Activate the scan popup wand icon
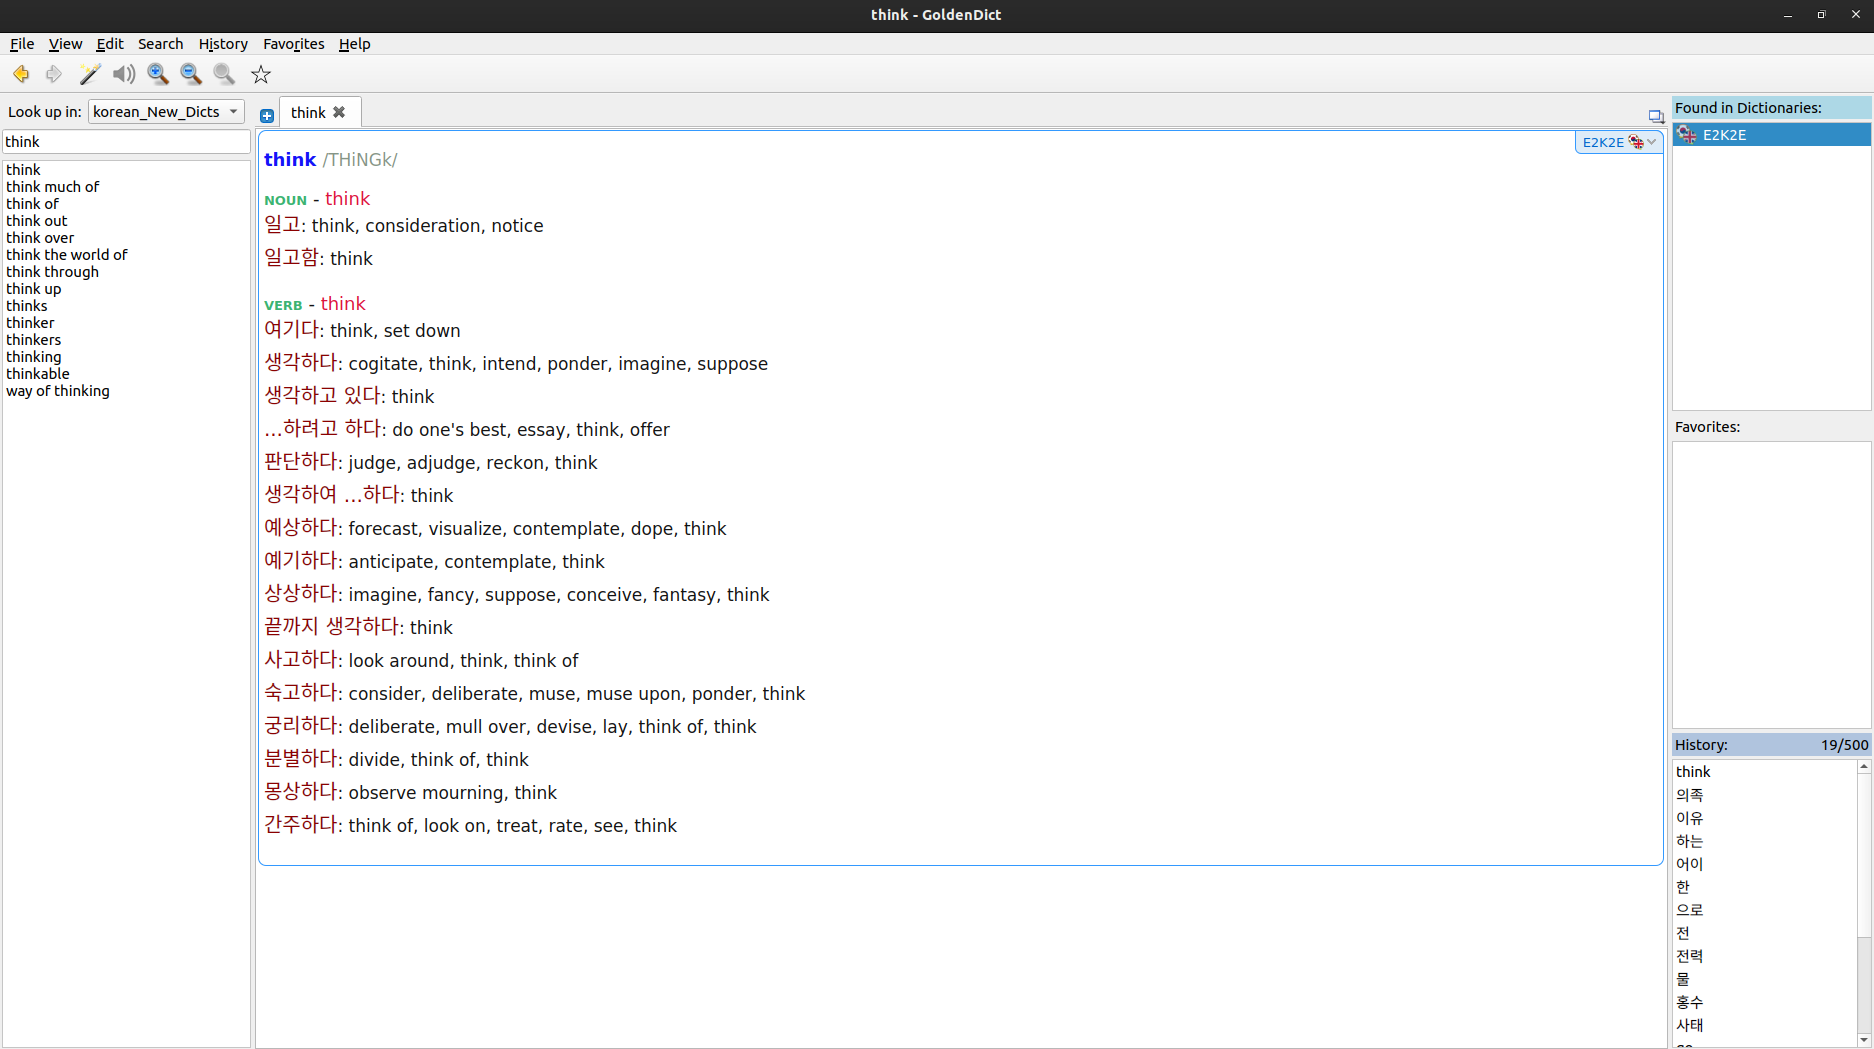This screenshot has width=1874, height=1049. coord(90,74)
